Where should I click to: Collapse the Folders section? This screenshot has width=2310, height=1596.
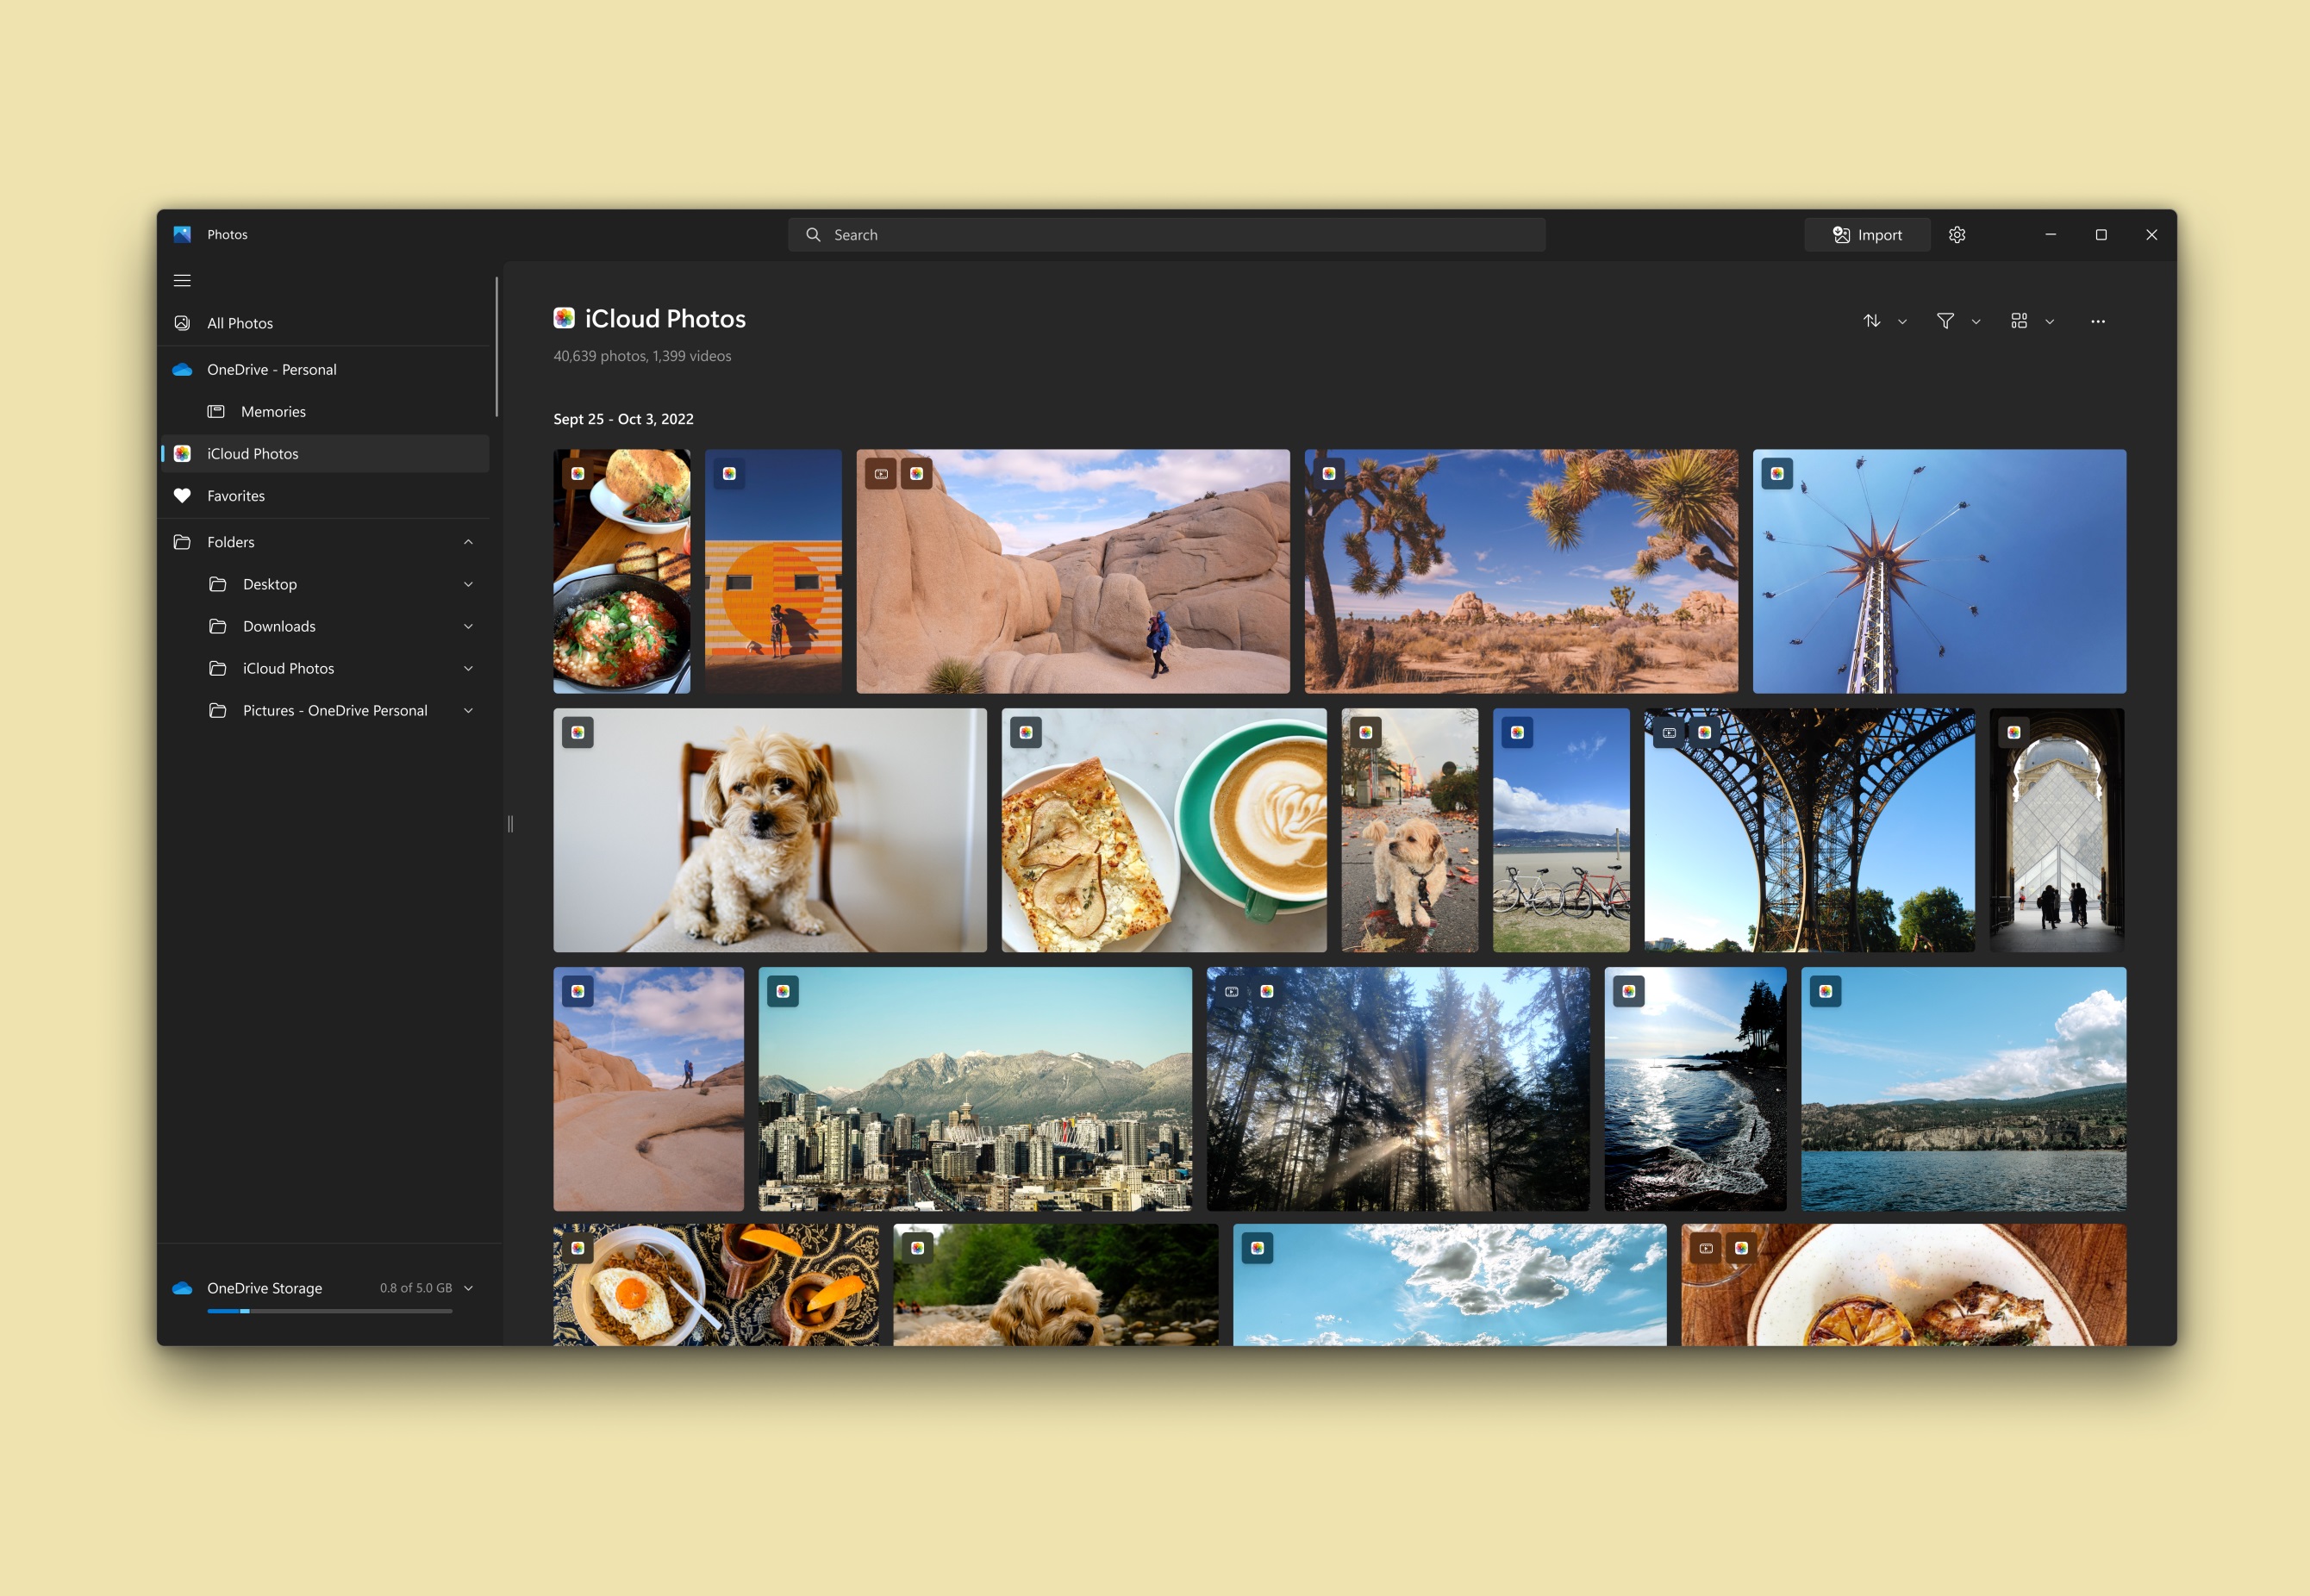pos(468,542)
